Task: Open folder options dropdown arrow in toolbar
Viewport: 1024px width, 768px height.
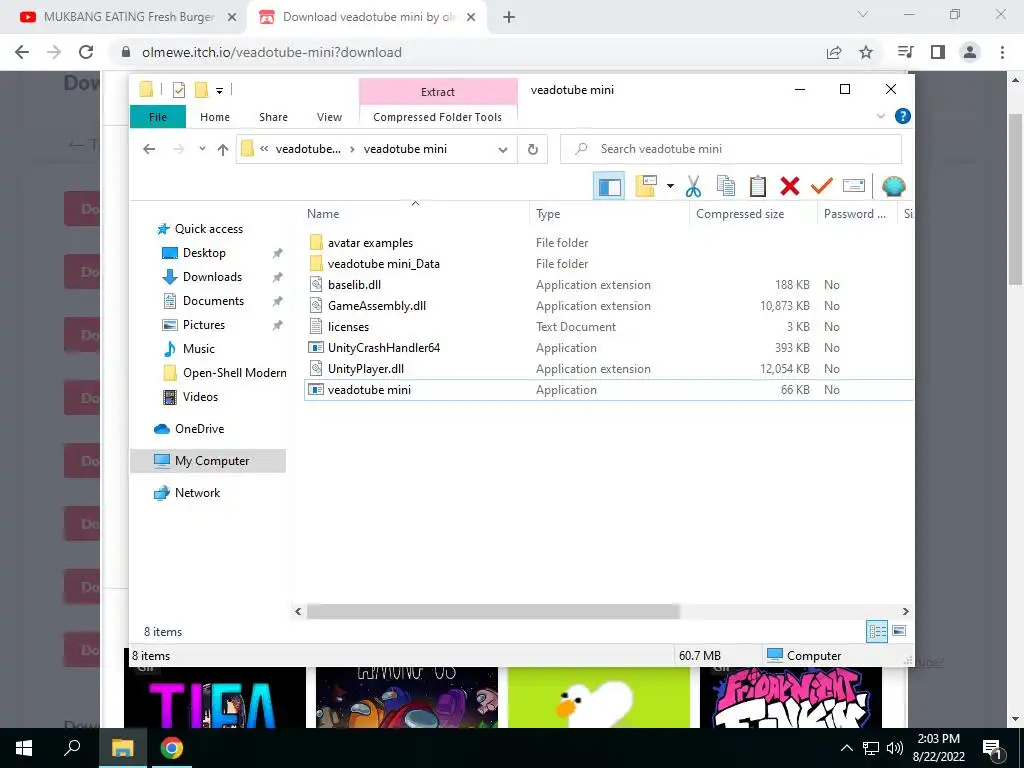Action: [x=670, y=187]
